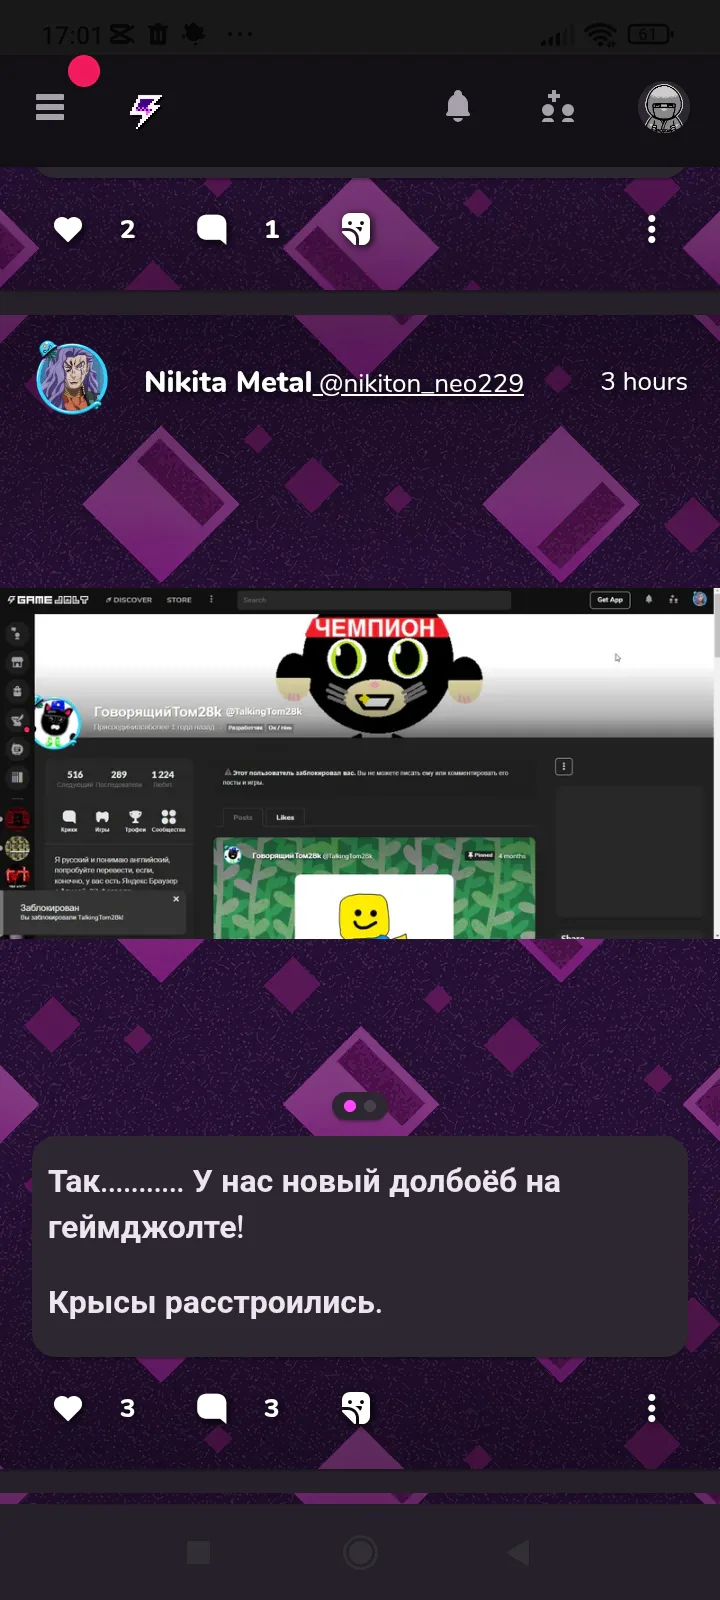Like the upper post with 2 likes
This screenshot has width=720, height=1600.
click(68, 230)
